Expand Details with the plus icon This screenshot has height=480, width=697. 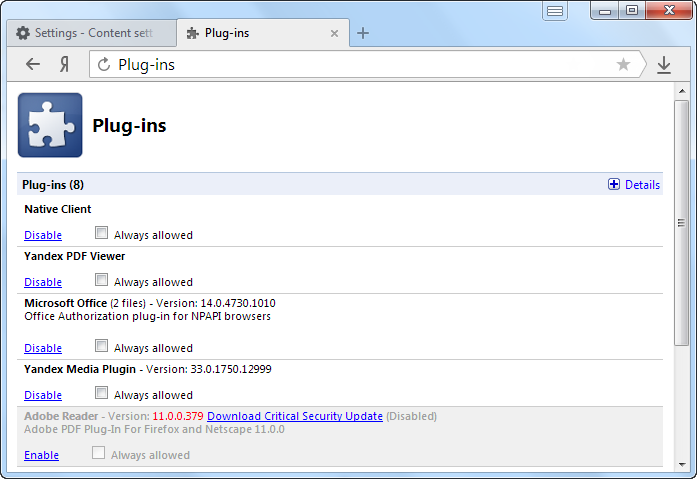[x=614, y=184]
